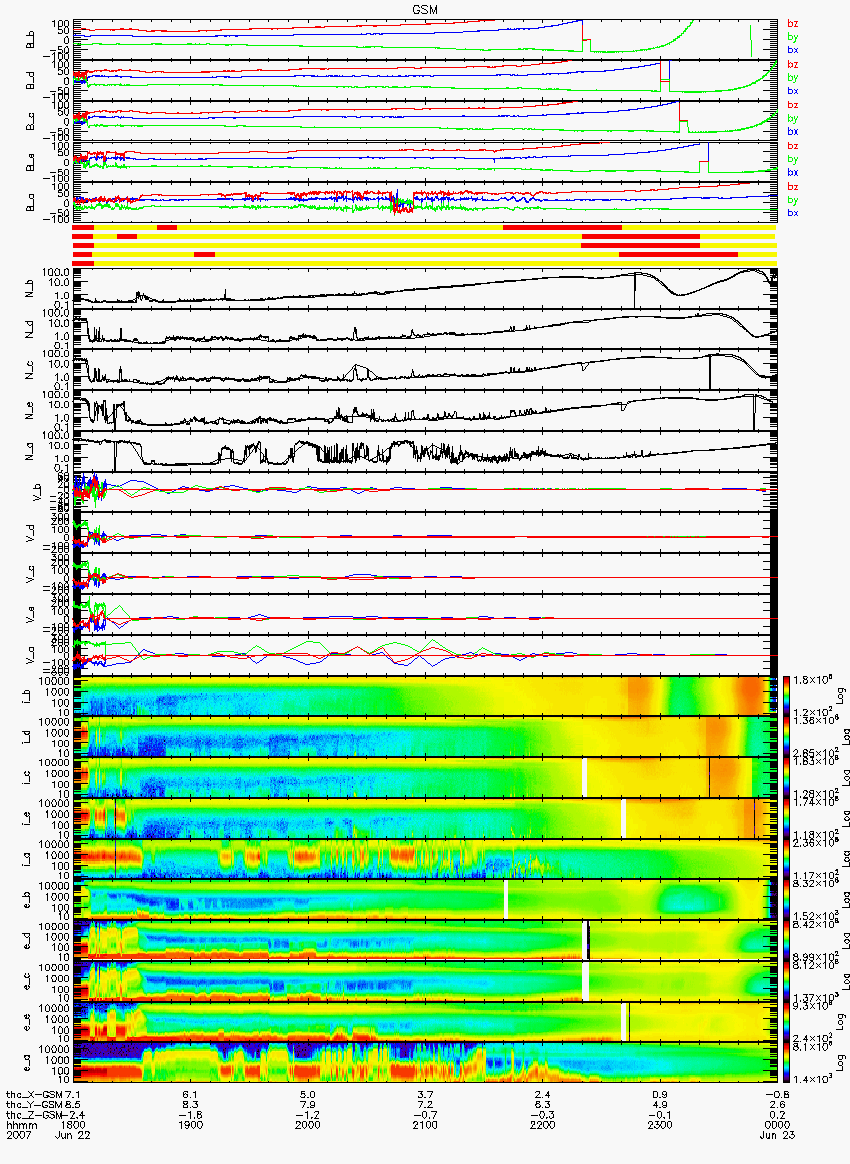Click the thc_X-GSM axis label
This screenshot has width=850, height=1164.
(x=34, y=1094)
